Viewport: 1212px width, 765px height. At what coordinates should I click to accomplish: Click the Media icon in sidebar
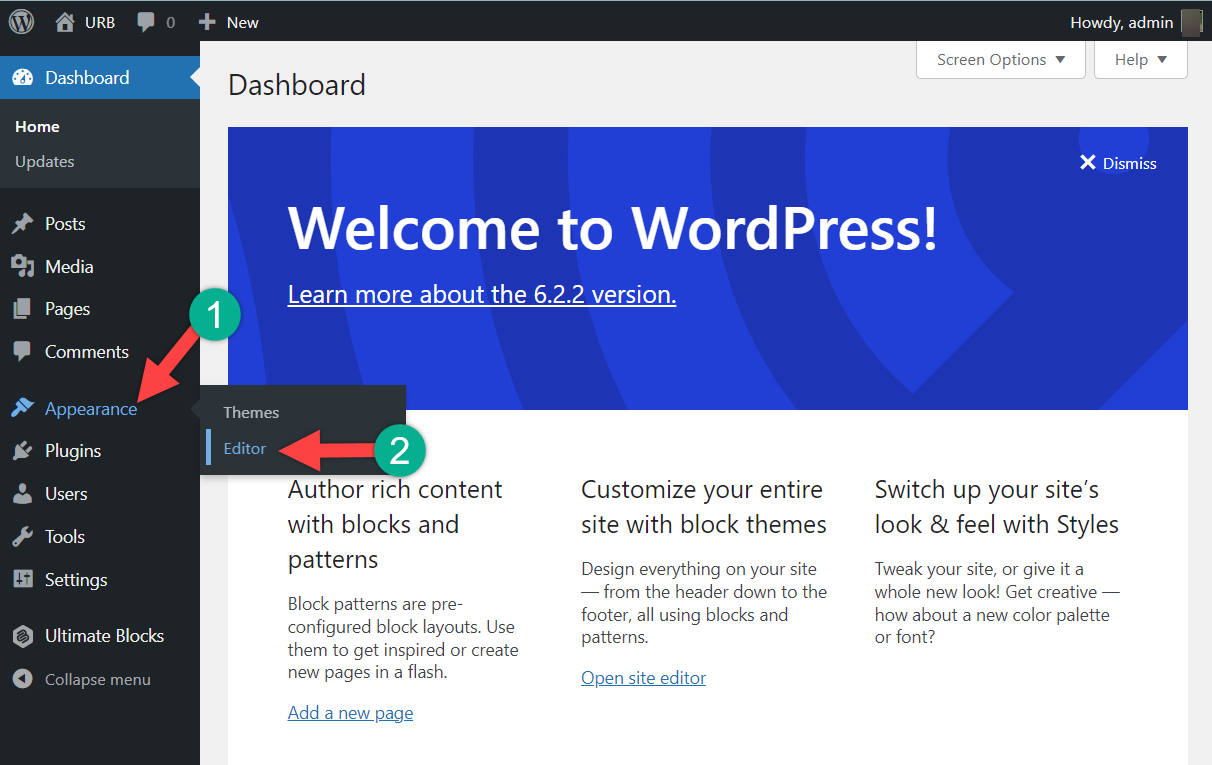22,267
